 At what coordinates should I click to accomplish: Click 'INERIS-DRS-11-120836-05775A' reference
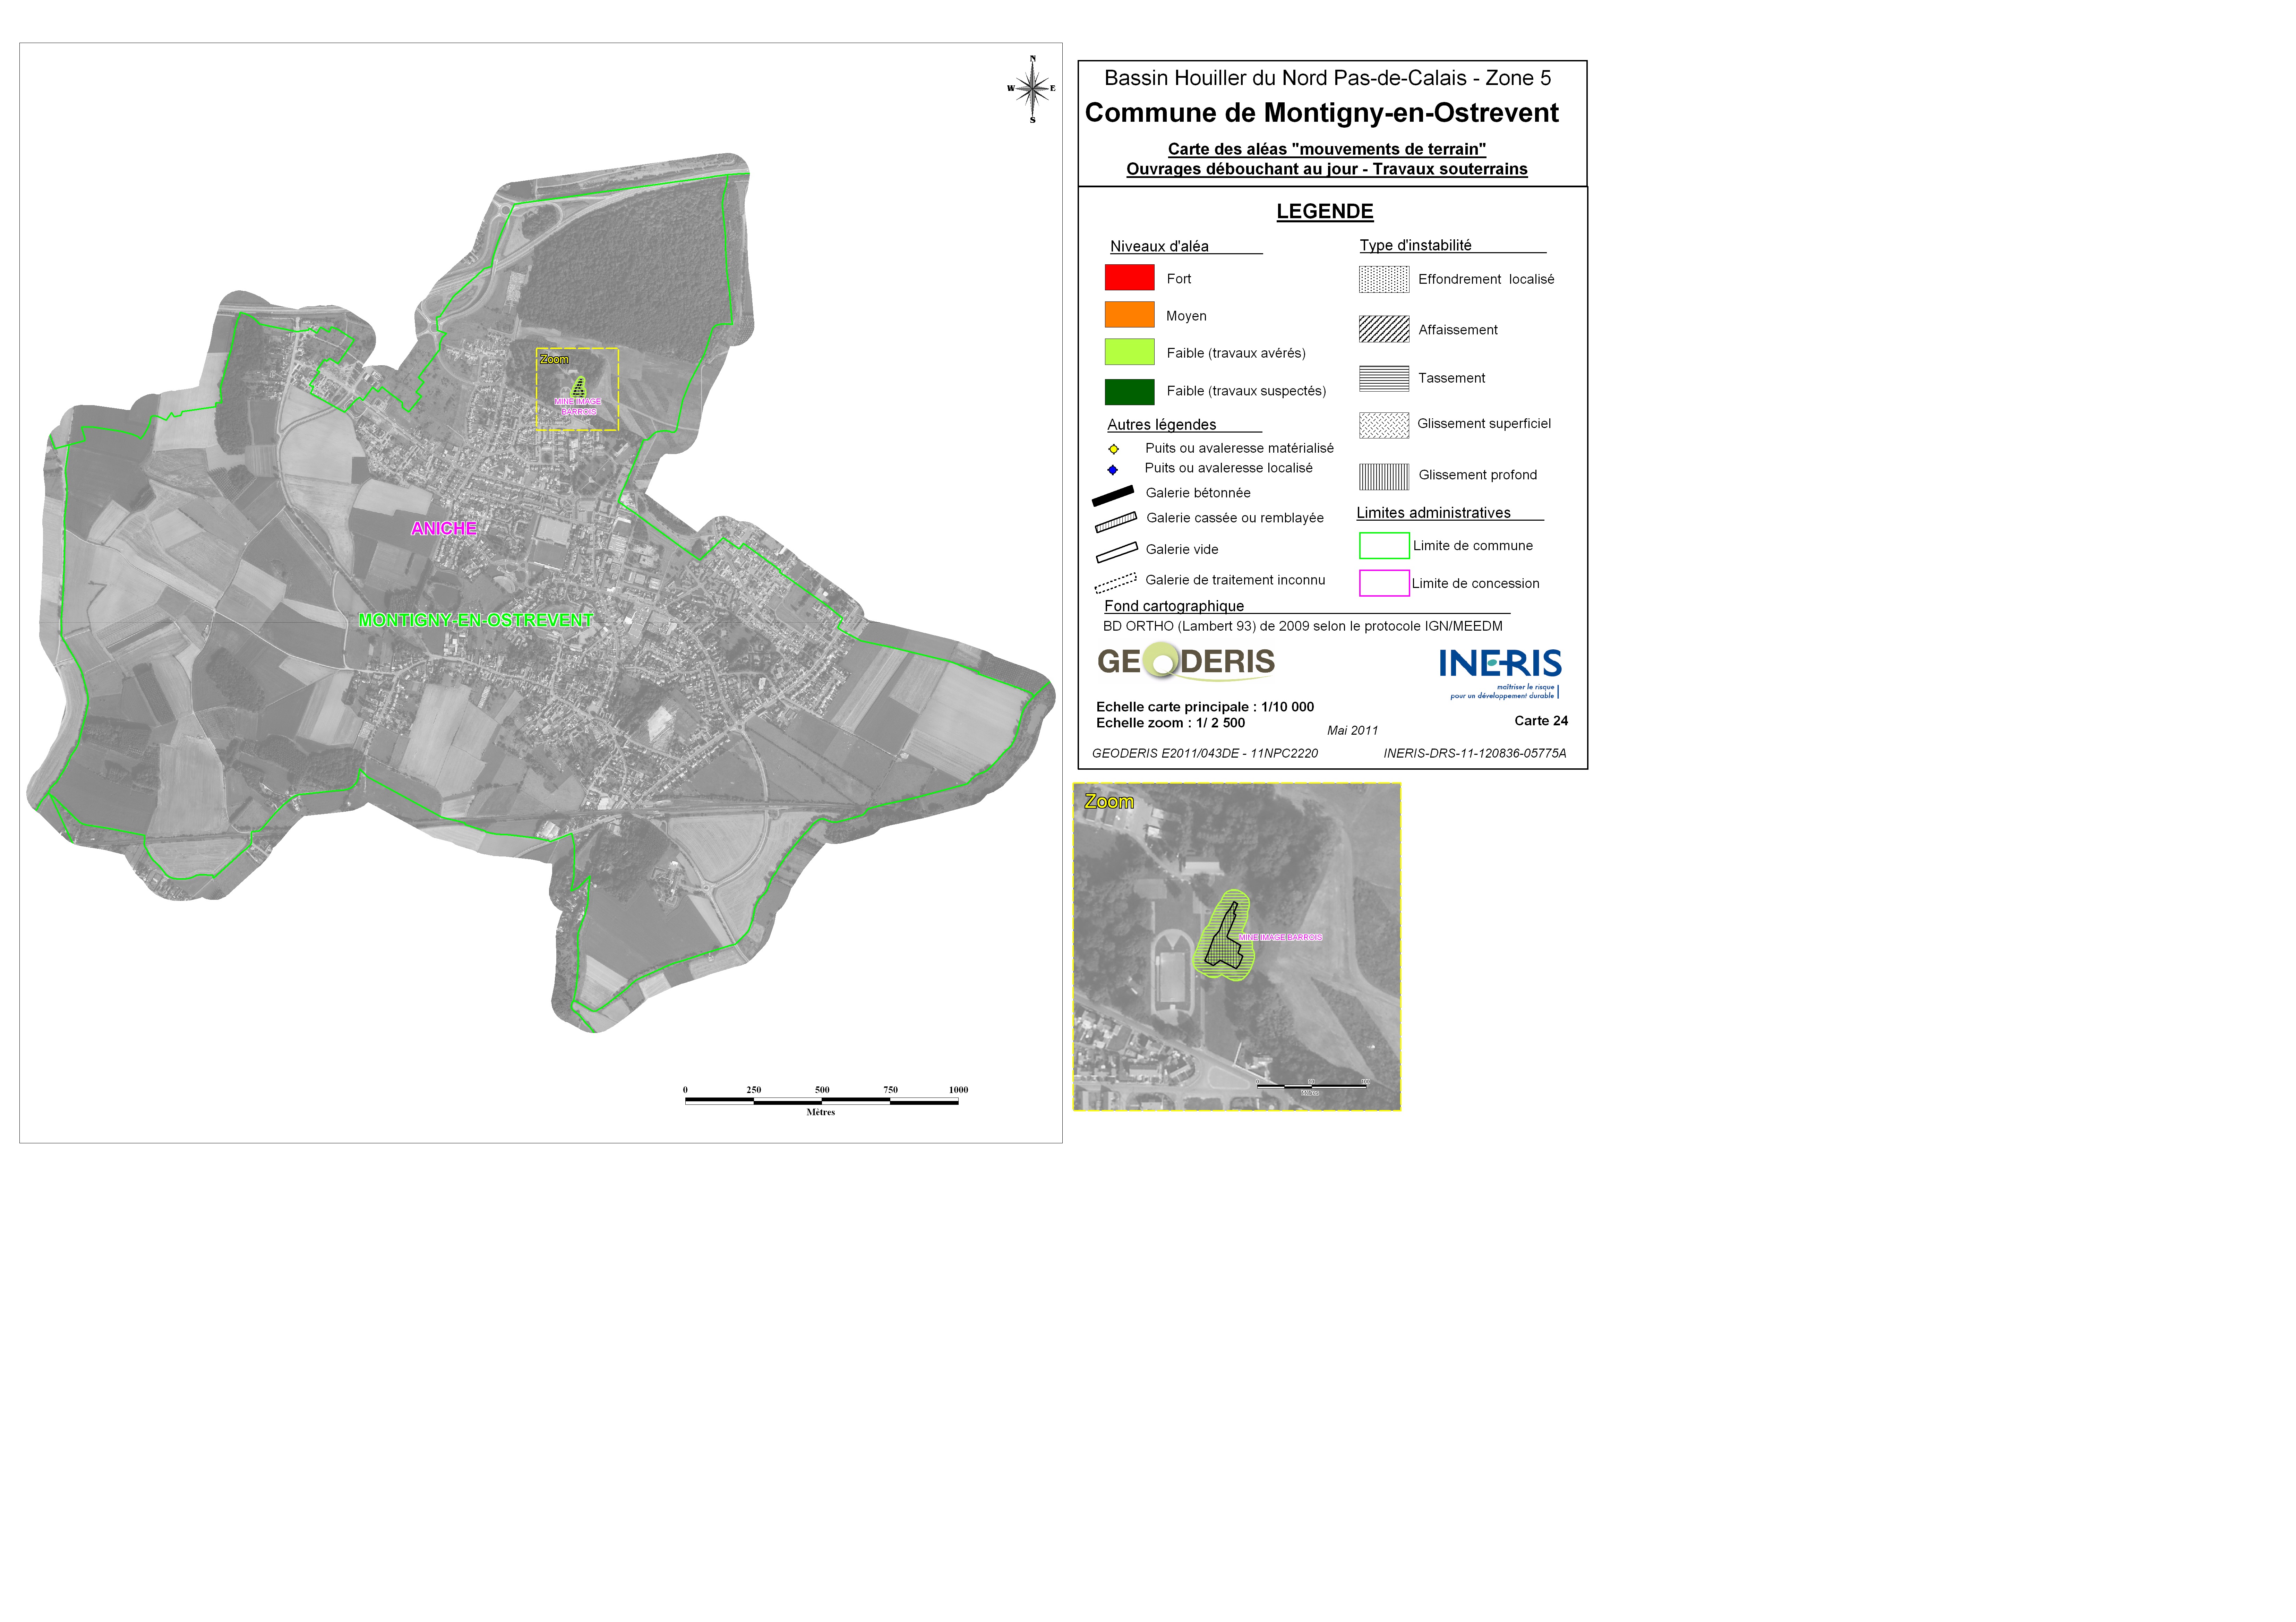pyautogui.click(x=1475, y=754)
